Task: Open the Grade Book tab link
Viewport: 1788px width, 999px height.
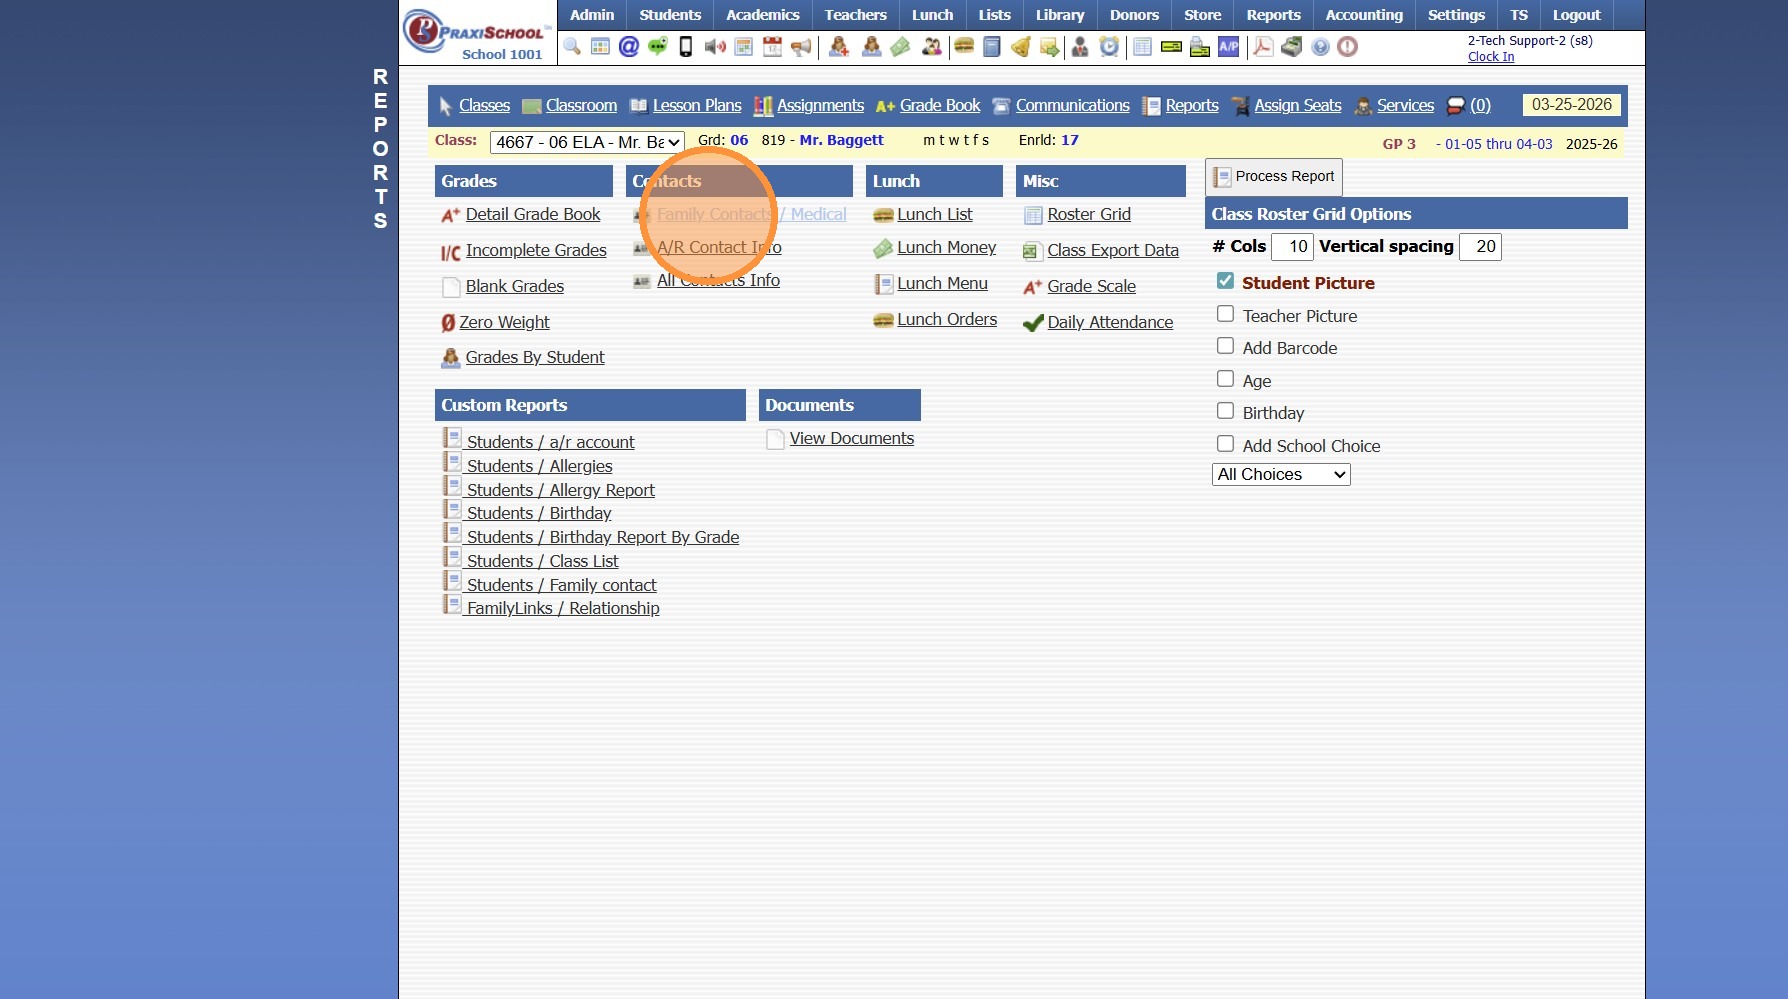Action: (940, 106)
